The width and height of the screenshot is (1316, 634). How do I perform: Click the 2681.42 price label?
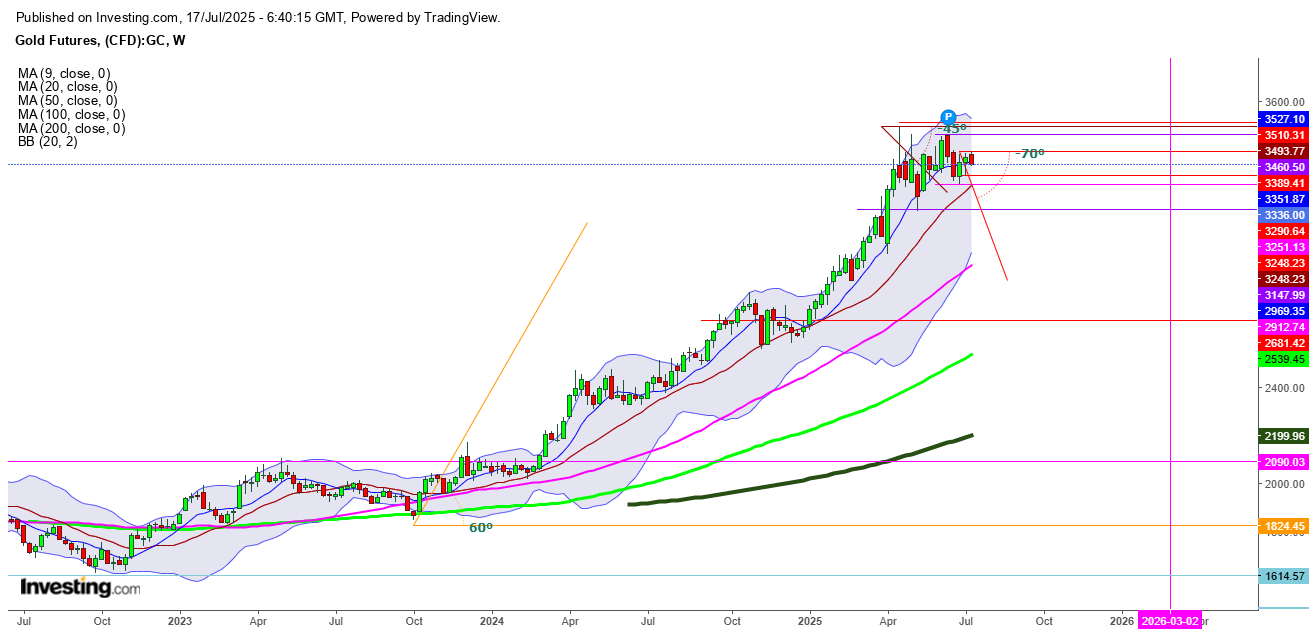[1283, 343]
